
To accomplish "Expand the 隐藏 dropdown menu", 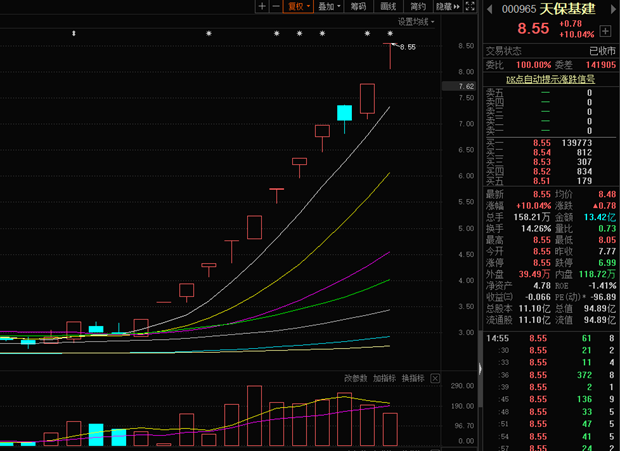I will 446,6.
